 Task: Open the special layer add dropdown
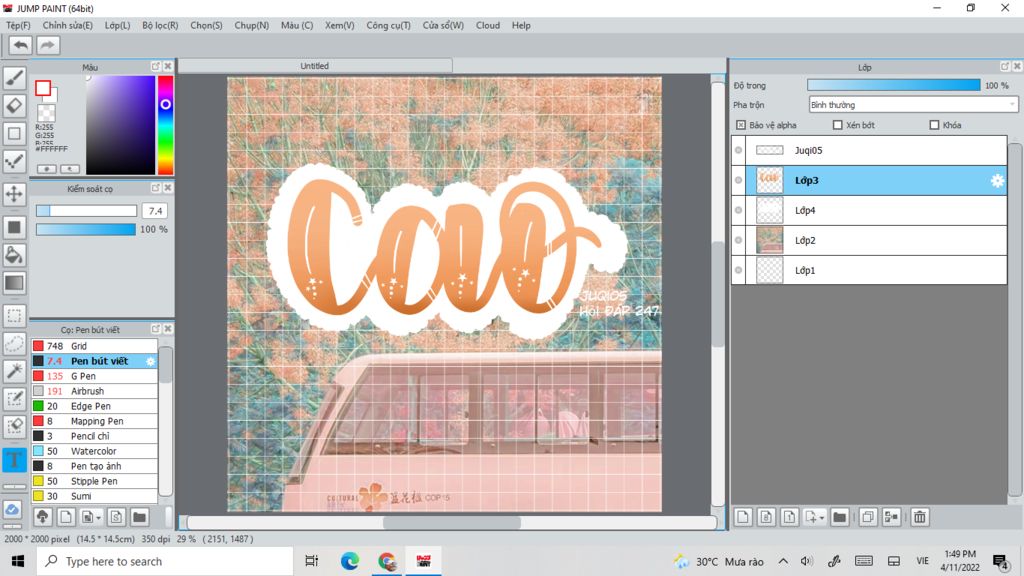click(x=814, y=517)
